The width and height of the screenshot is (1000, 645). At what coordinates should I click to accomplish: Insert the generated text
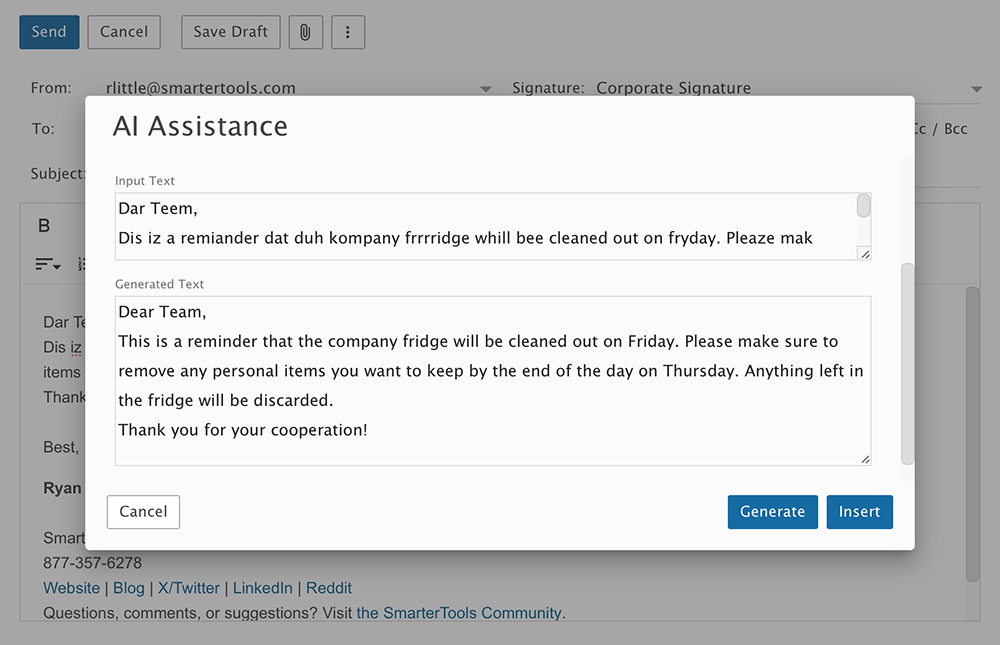[x=859, y=512]
